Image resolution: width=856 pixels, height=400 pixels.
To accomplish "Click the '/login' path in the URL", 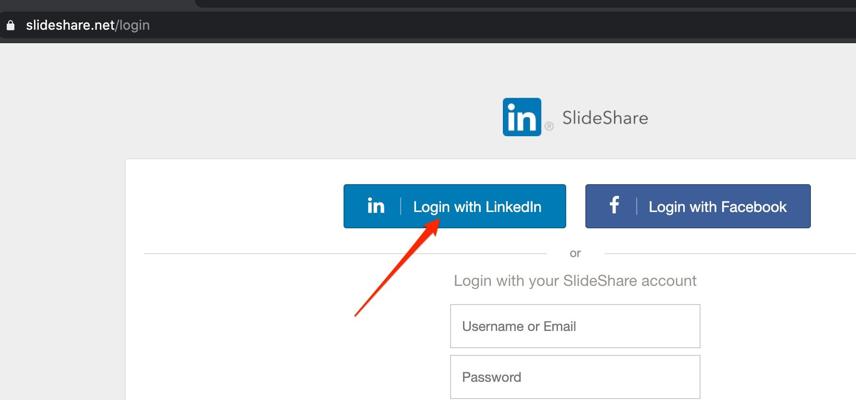I will point(133,25).
